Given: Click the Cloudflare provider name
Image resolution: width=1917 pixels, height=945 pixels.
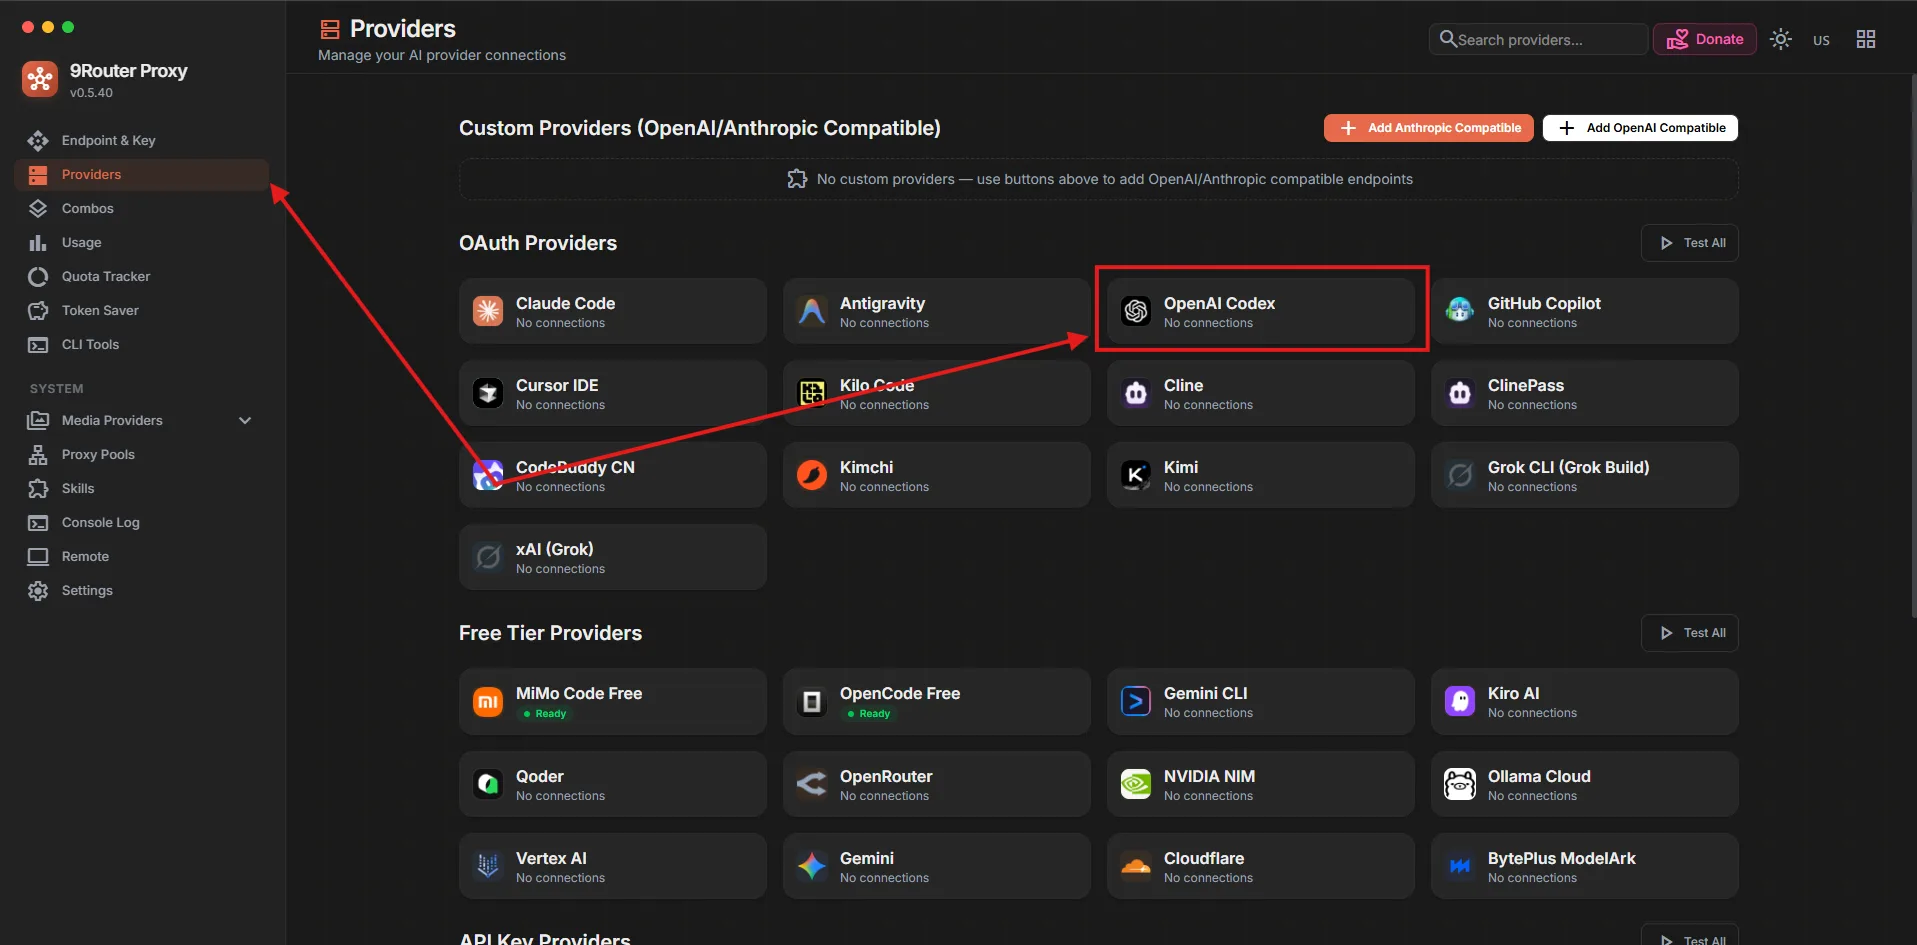Looking at the screenshot, I should coord(1204,858).
